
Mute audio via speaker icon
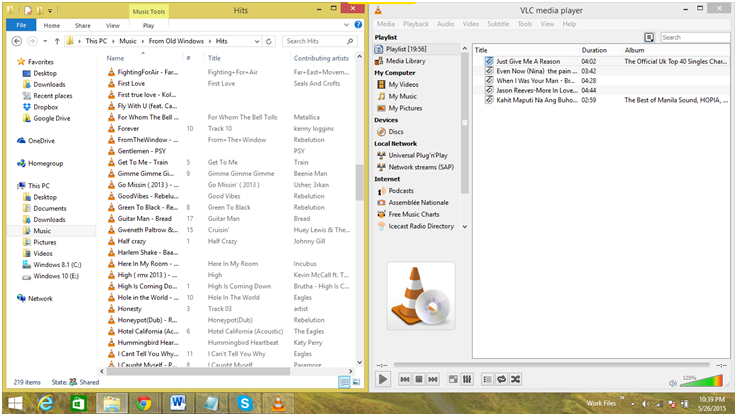[x=671, y=380]
